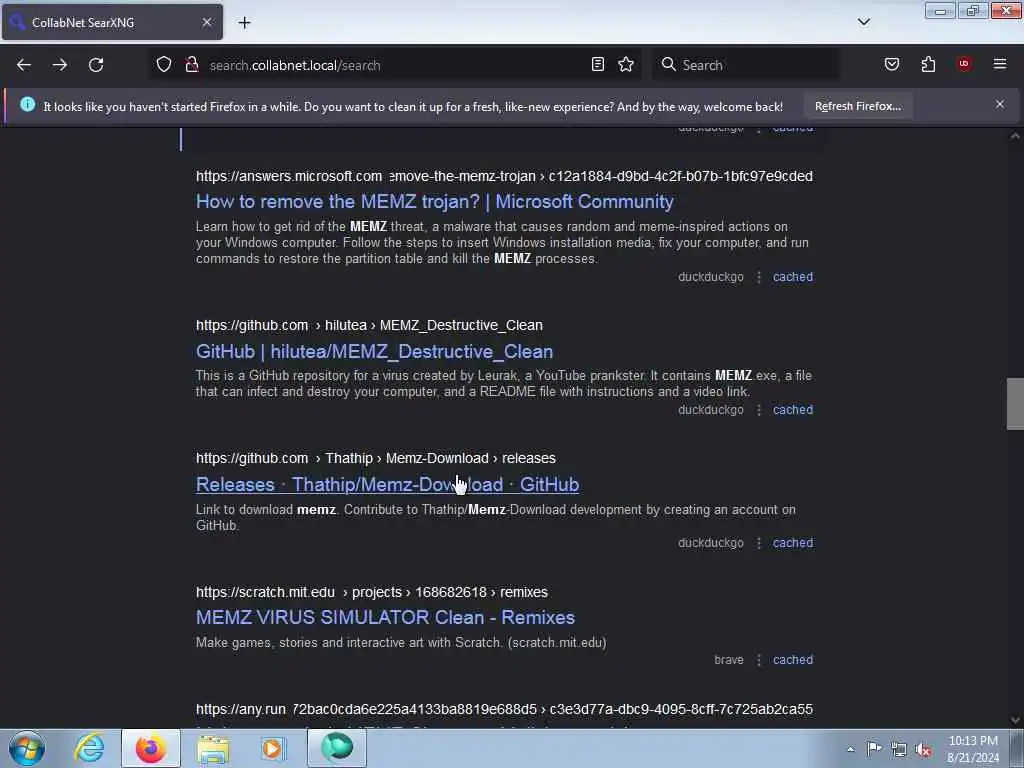Click the page vertical scrollbar thumb
Image resolution: width=1024 pixels, height=768 pixels.
tap(1015, 404)
